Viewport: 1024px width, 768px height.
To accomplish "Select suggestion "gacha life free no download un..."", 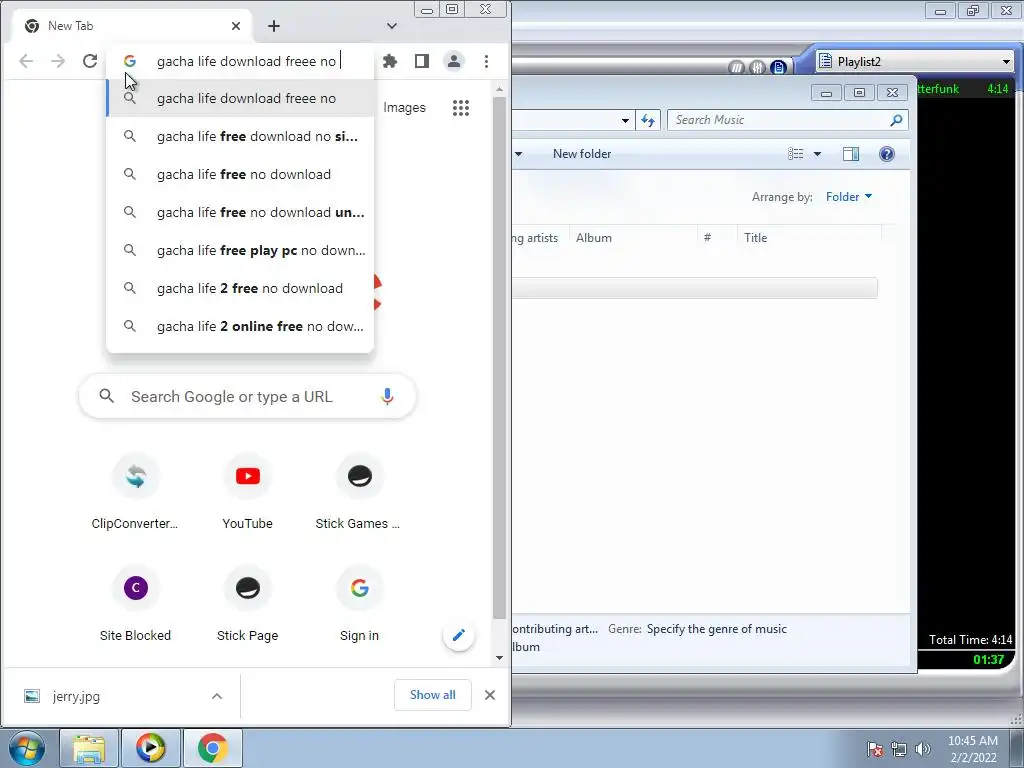I will coord(240,212).
